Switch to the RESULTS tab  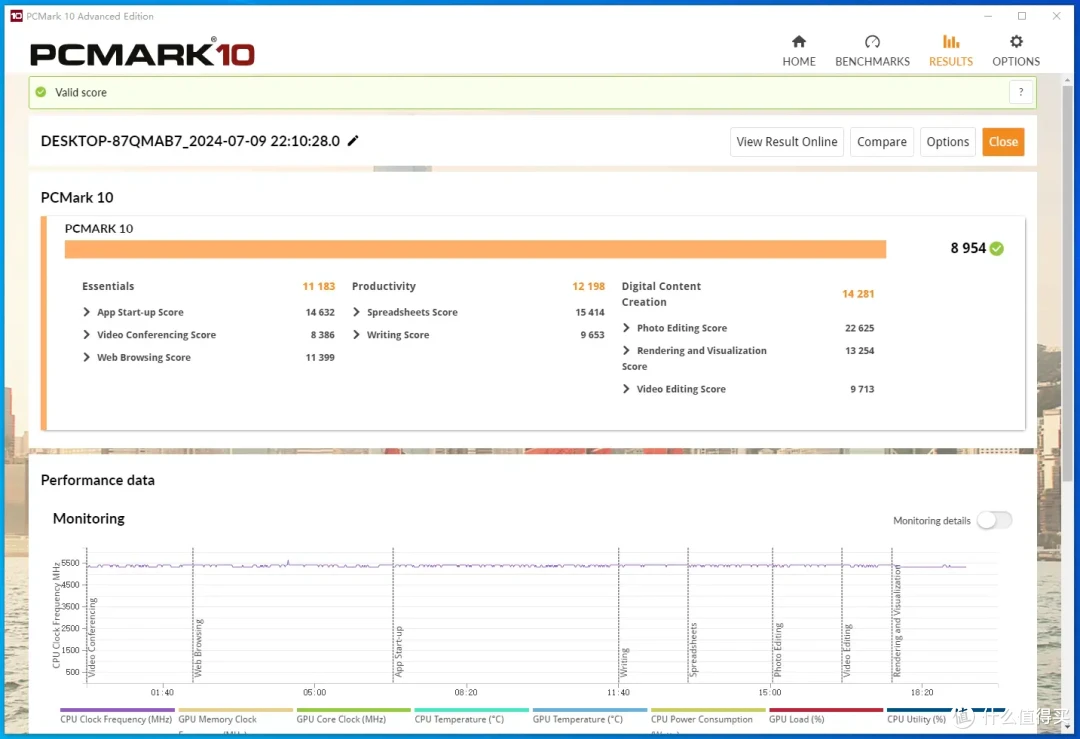pyautogui.click(x=951, y=51)
